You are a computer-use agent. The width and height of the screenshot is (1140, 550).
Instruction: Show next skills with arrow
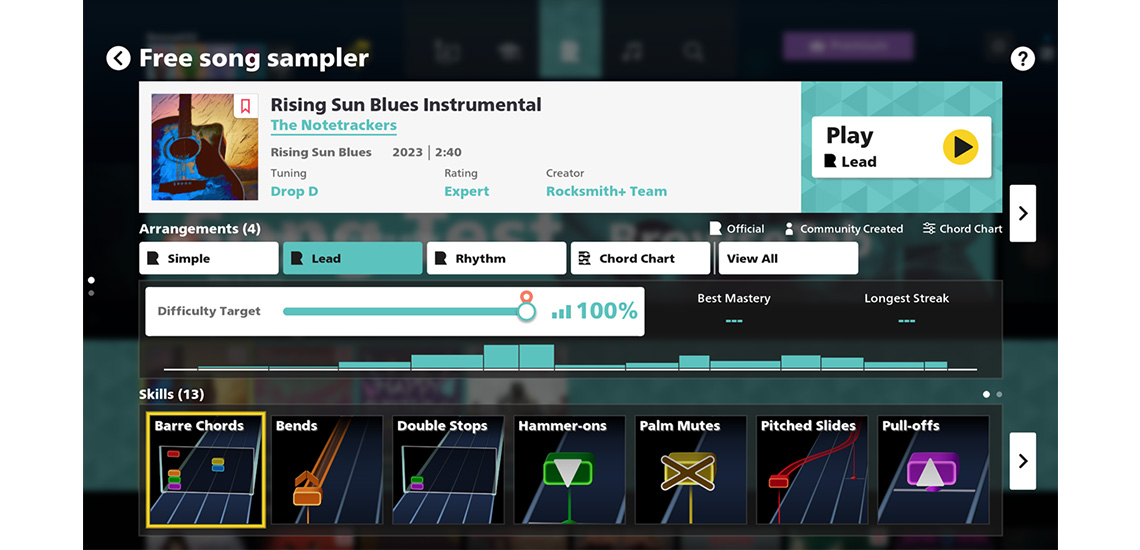pos(1023,461)
